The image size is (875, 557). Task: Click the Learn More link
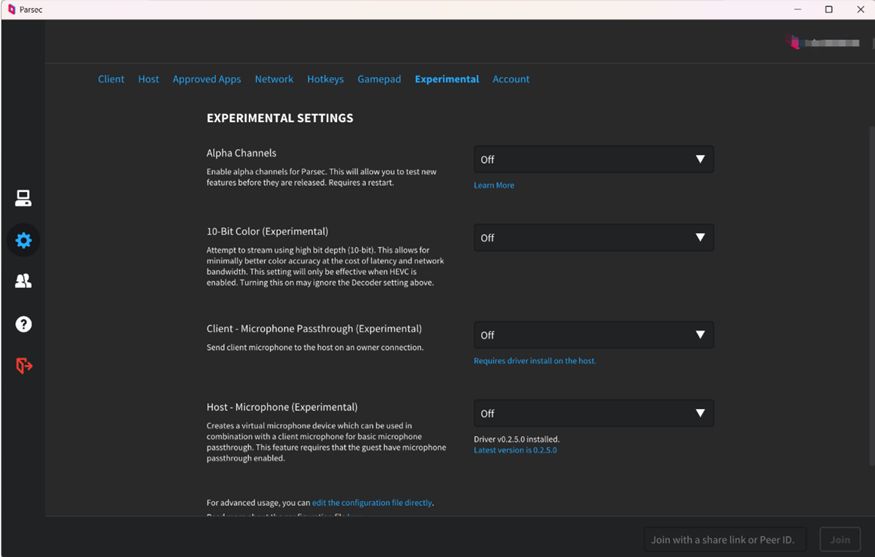click(494, 185)
